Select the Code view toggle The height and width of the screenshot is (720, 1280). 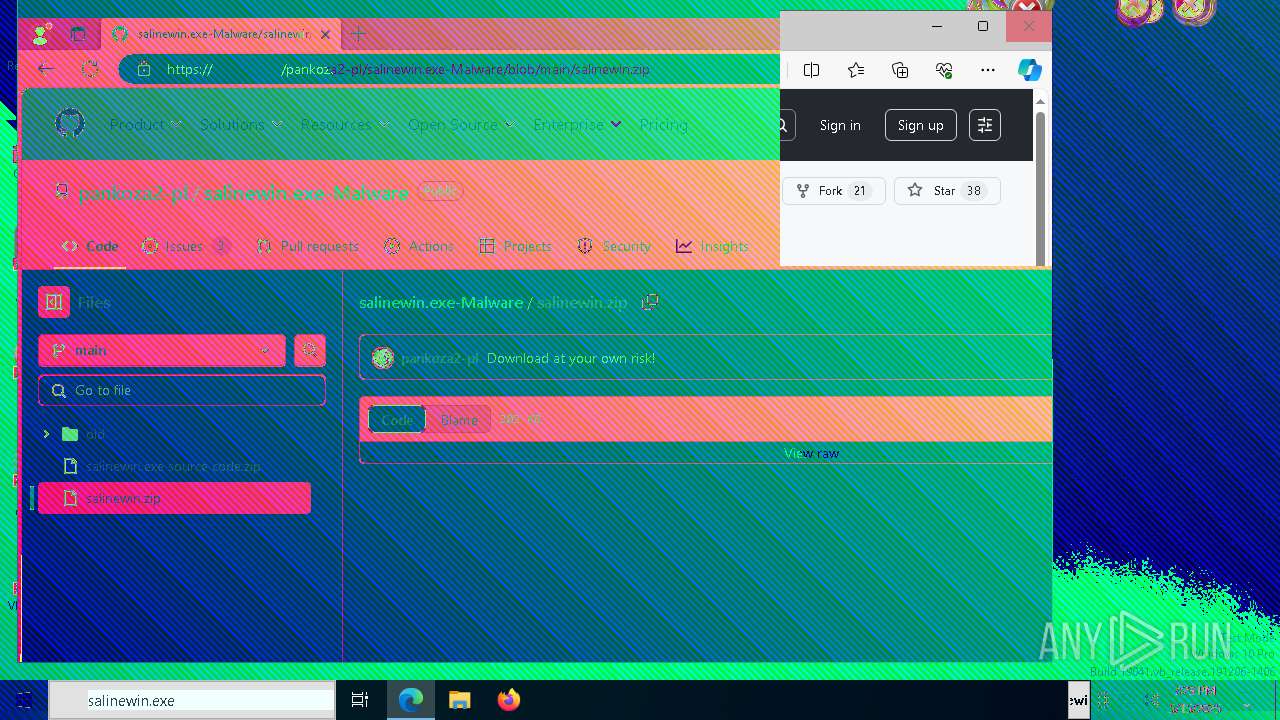397,420
